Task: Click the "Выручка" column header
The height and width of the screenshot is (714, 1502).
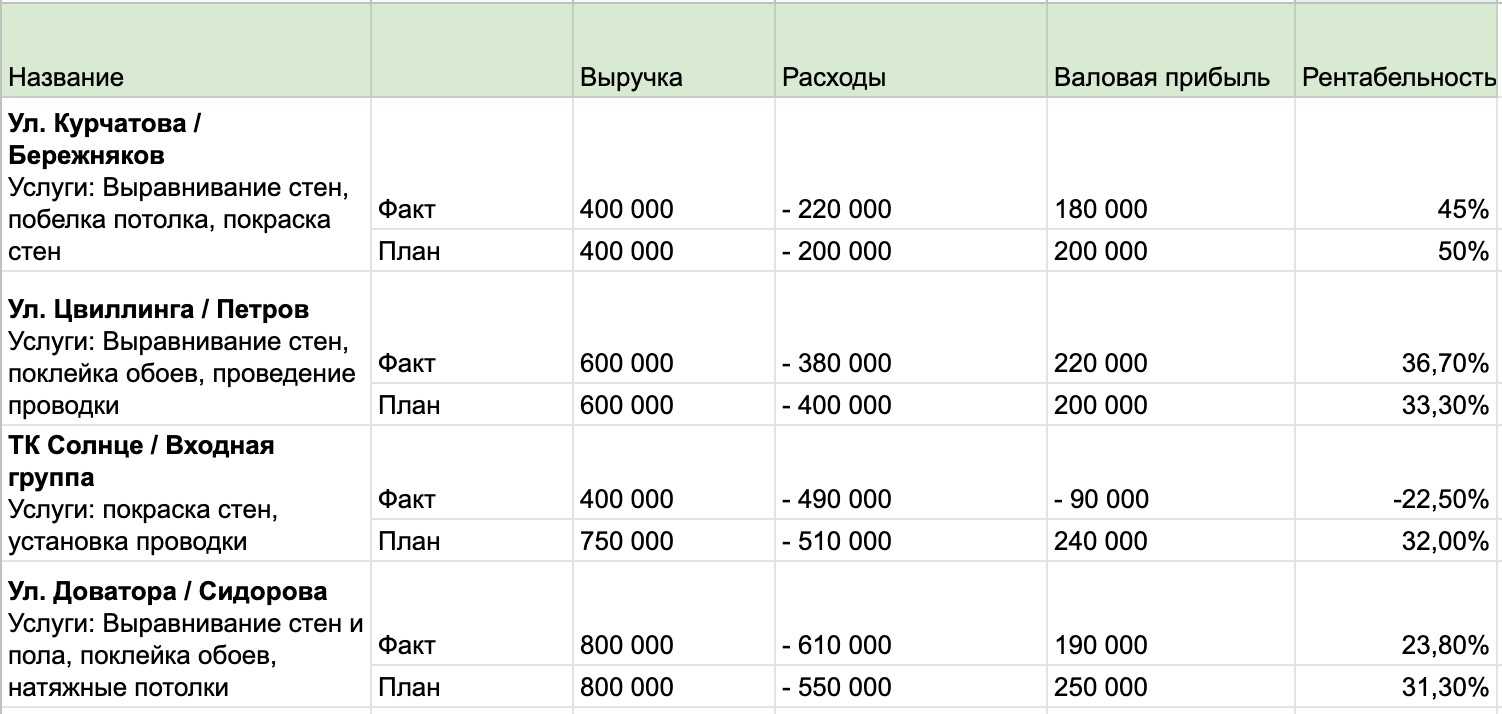Action: coord(631,78)
